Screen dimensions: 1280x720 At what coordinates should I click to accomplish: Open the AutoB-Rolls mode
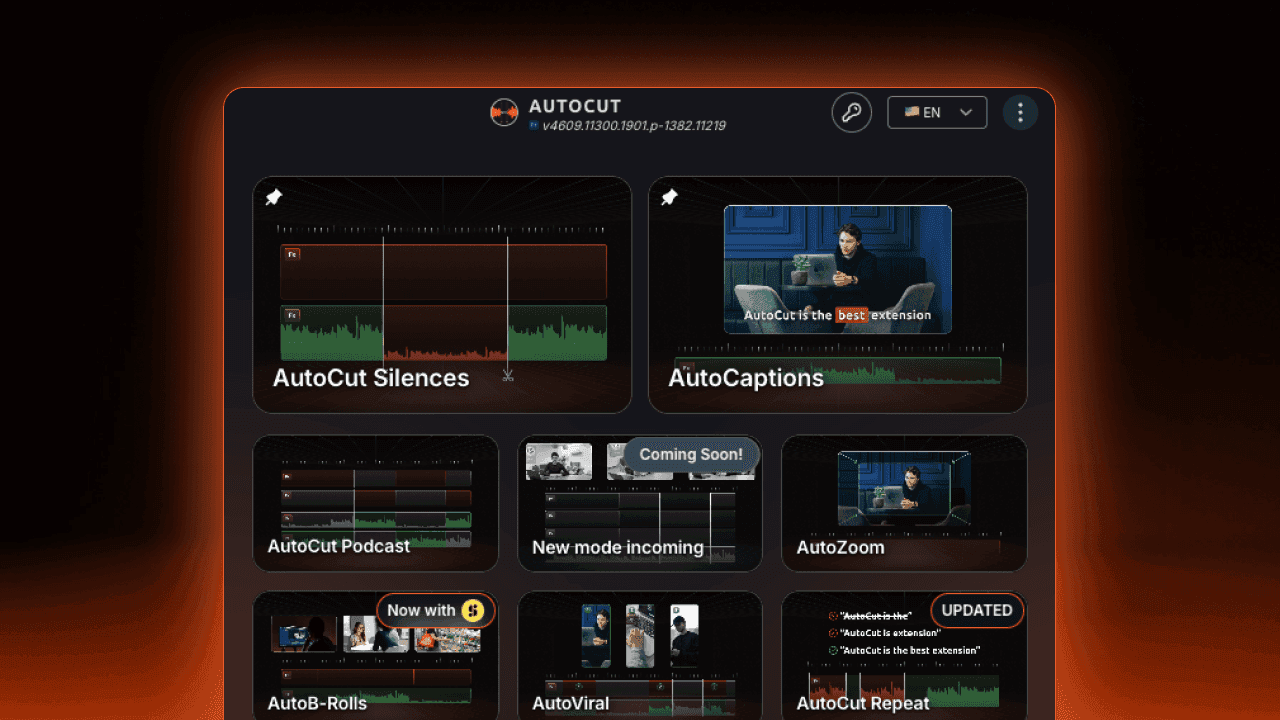(x=376, y=655)
